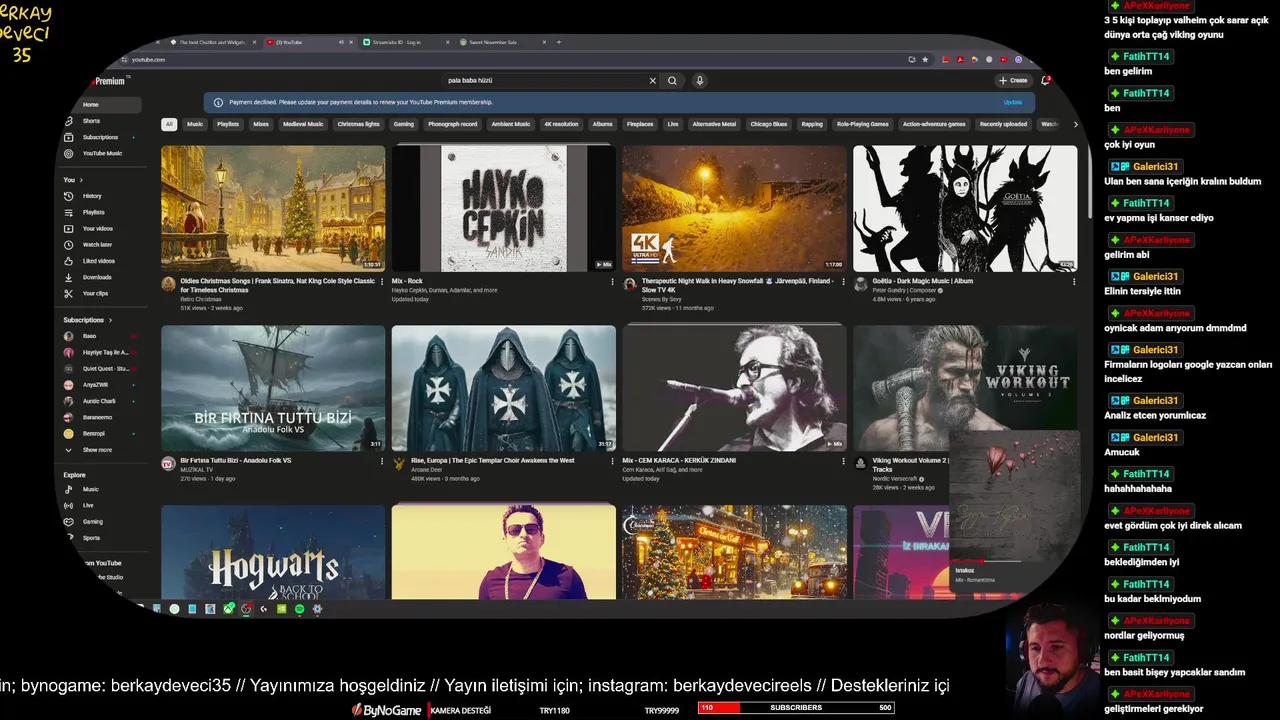
Task: Select the Chicago Blues filter chip
Action: [x=768, y=124]
